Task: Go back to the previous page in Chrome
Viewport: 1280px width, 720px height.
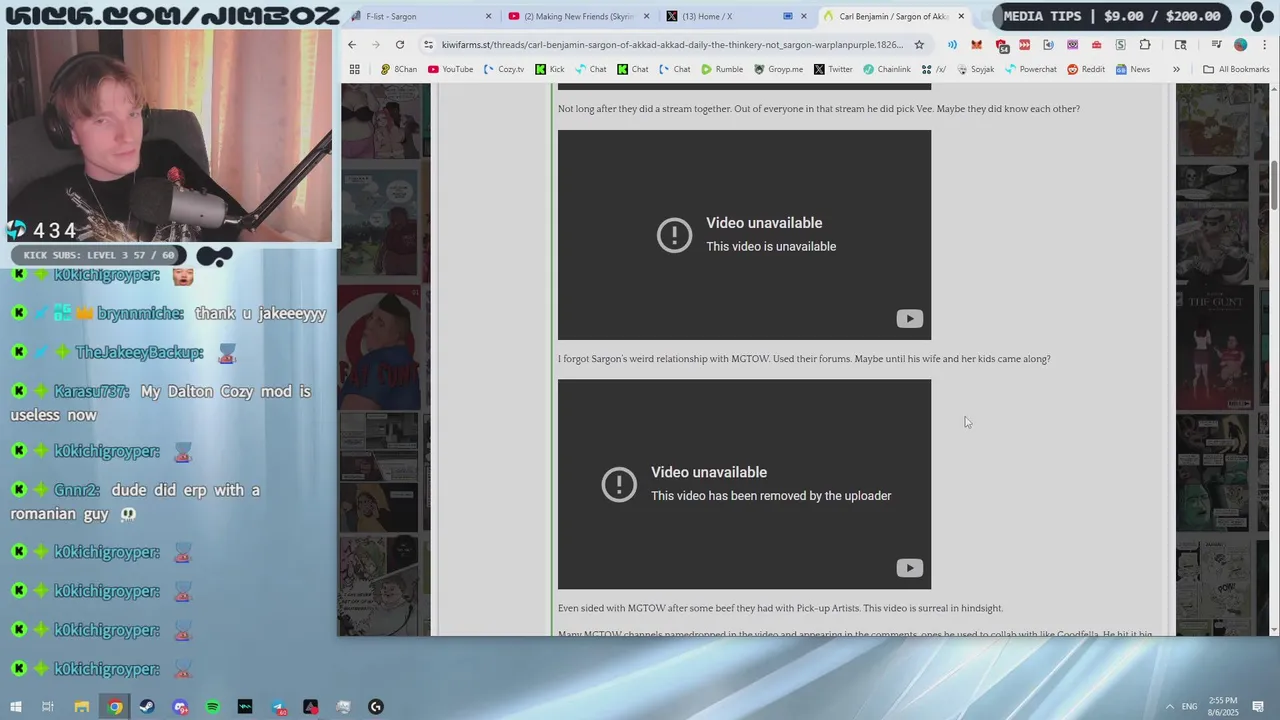Action: [352, 44]
